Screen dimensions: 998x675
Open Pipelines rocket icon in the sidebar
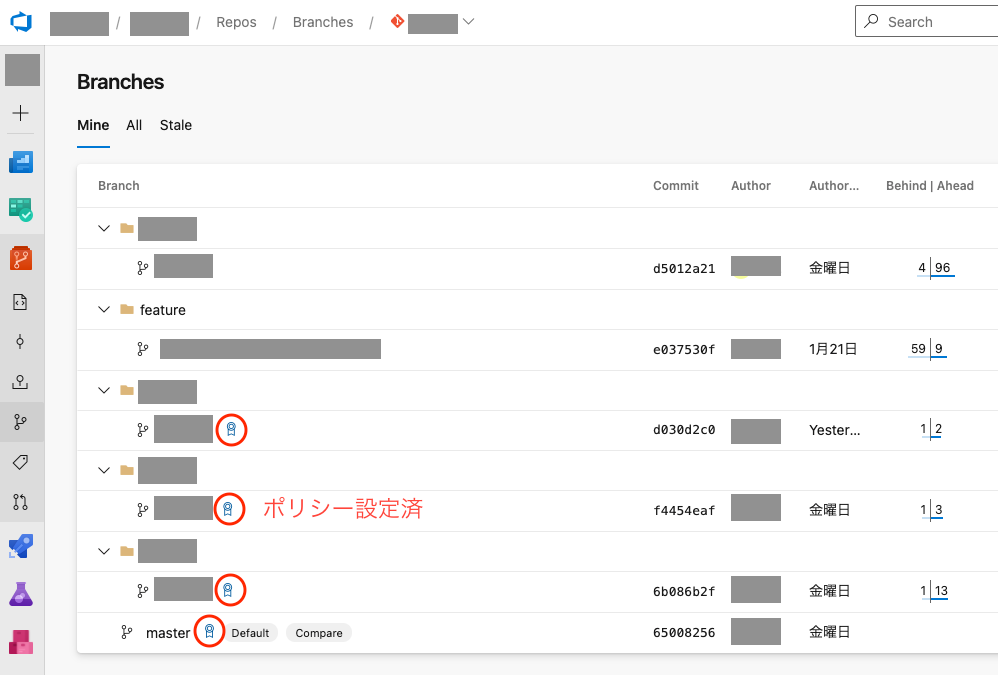coord(21,546)
